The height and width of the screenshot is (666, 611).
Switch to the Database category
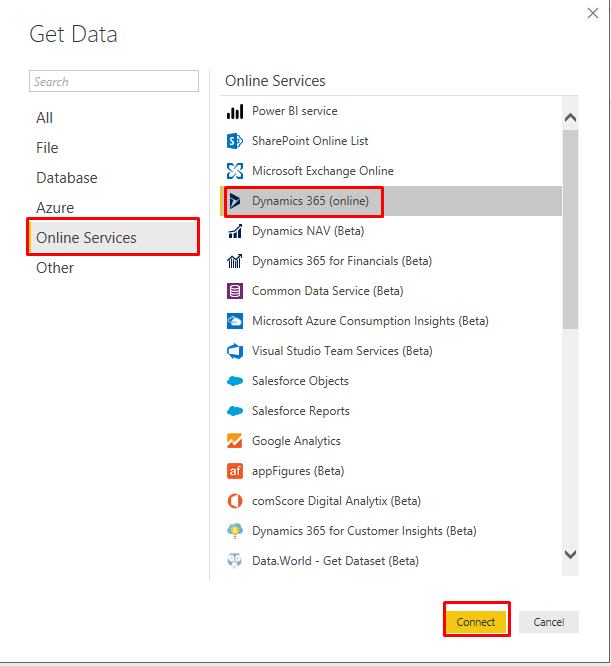pos(67,178)
